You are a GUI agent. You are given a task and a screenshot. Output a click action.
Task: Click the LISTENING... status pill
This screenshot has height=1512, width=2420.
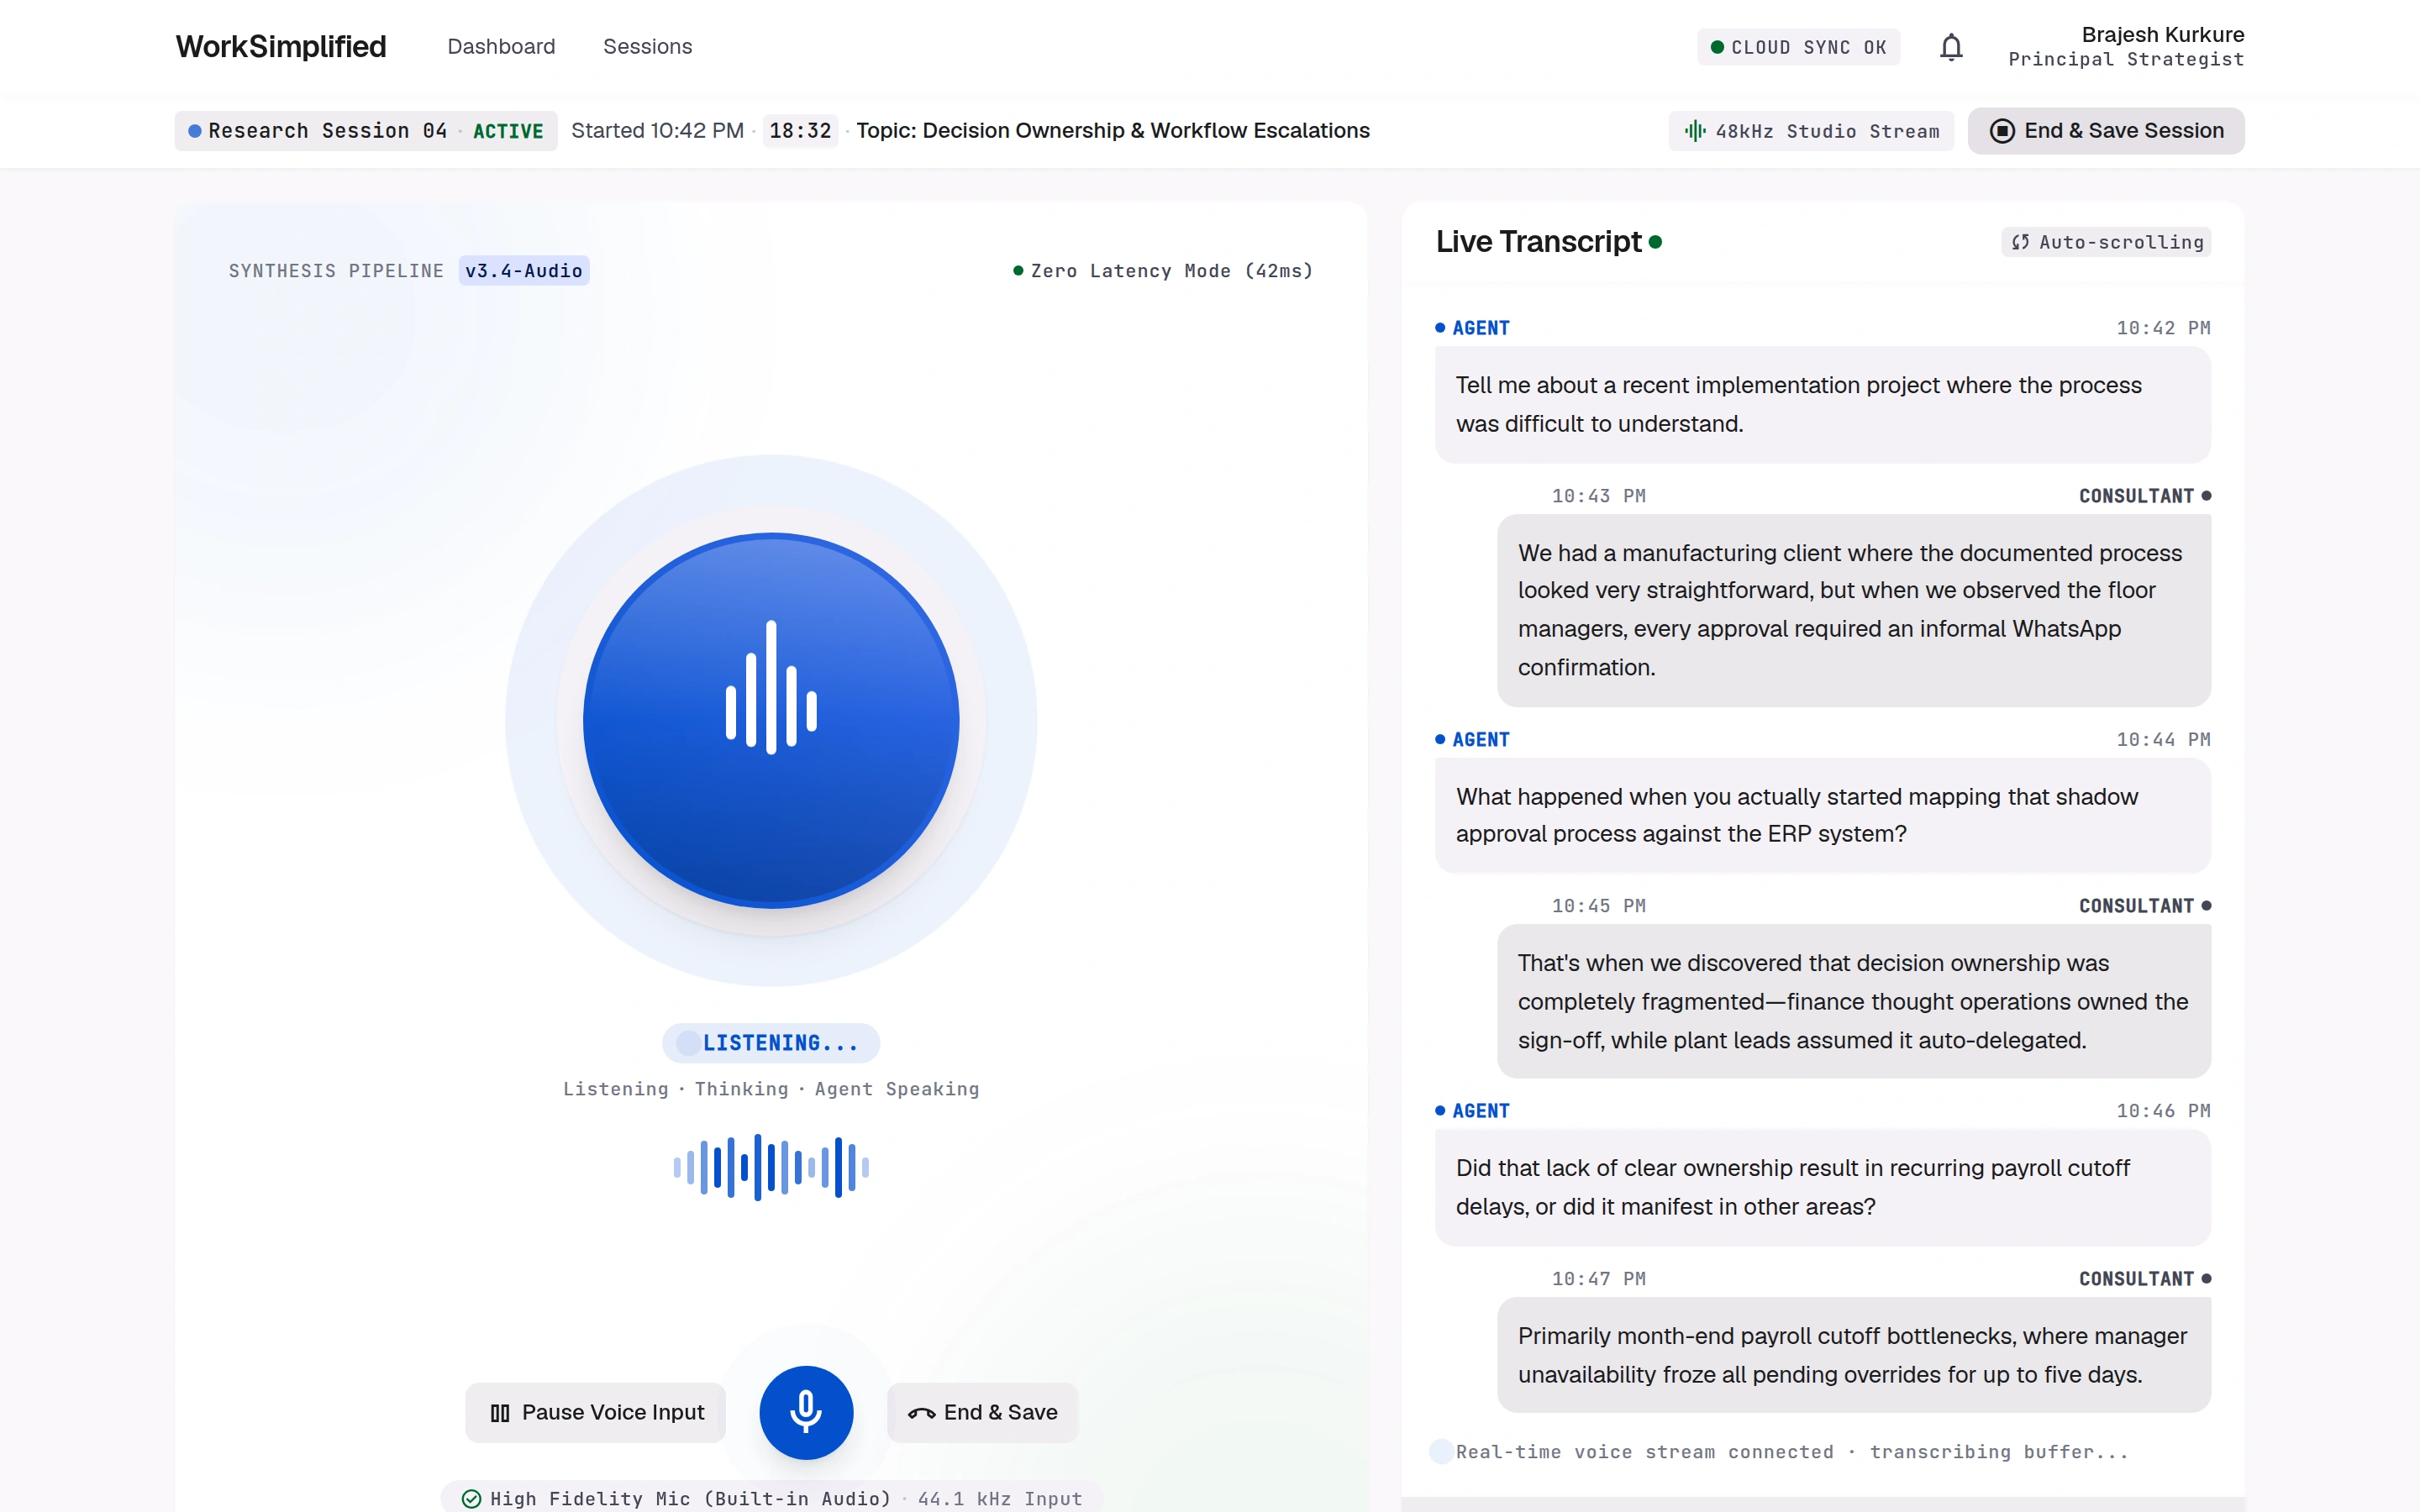pos(771,1043)
